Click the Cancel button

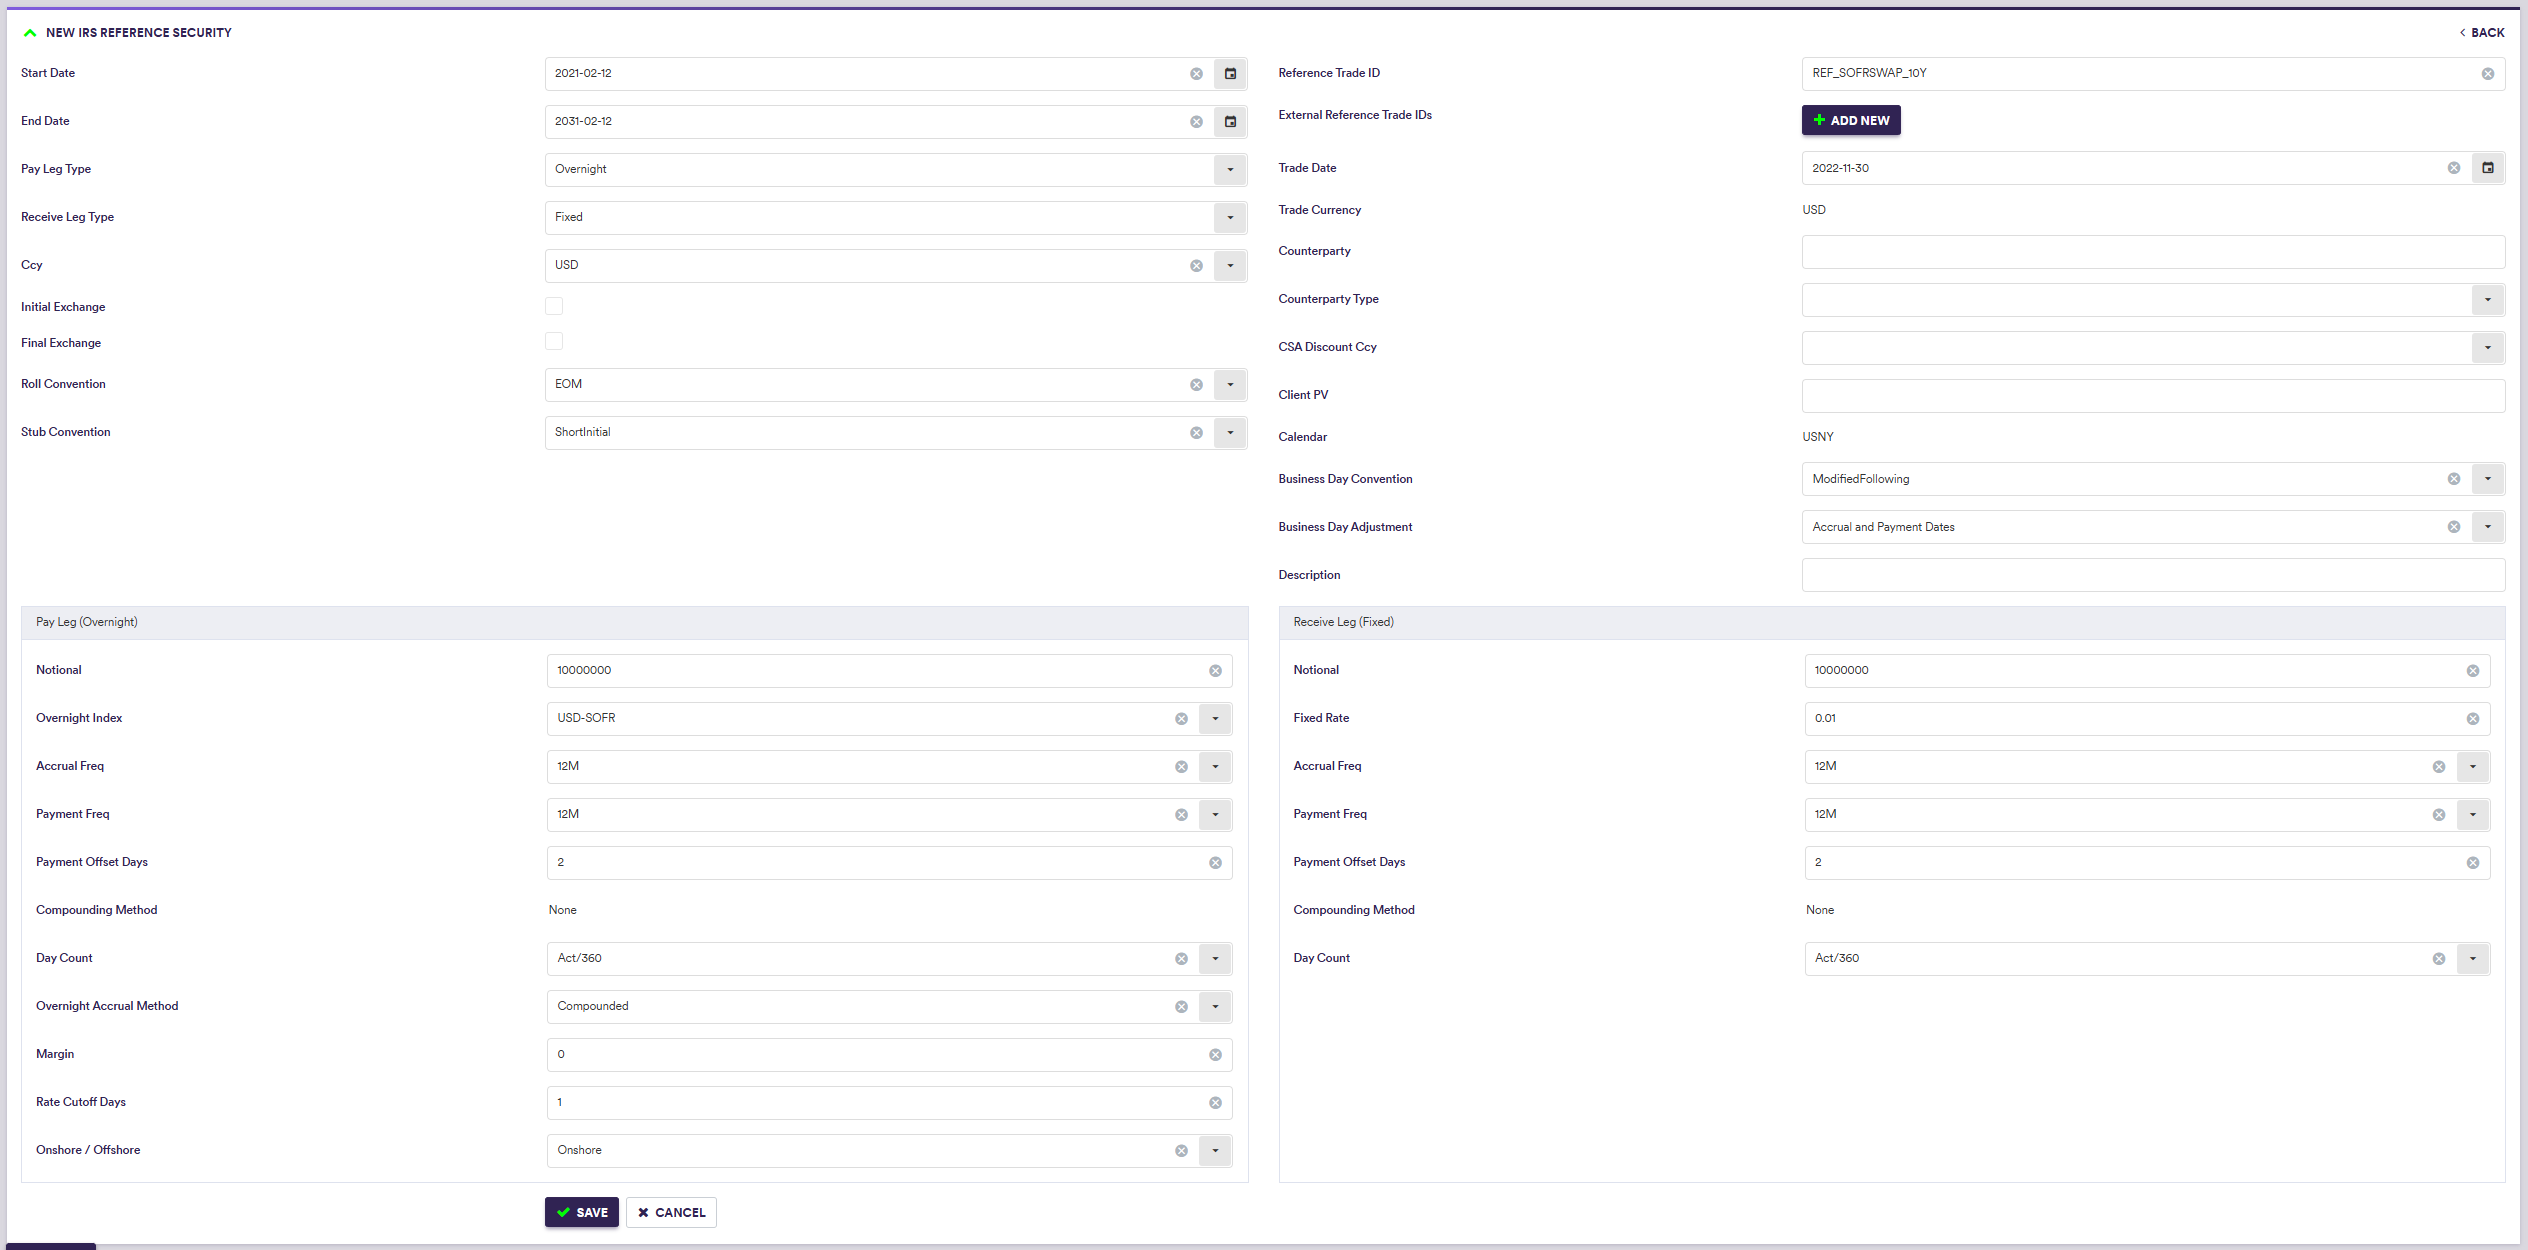[671, 1212]
